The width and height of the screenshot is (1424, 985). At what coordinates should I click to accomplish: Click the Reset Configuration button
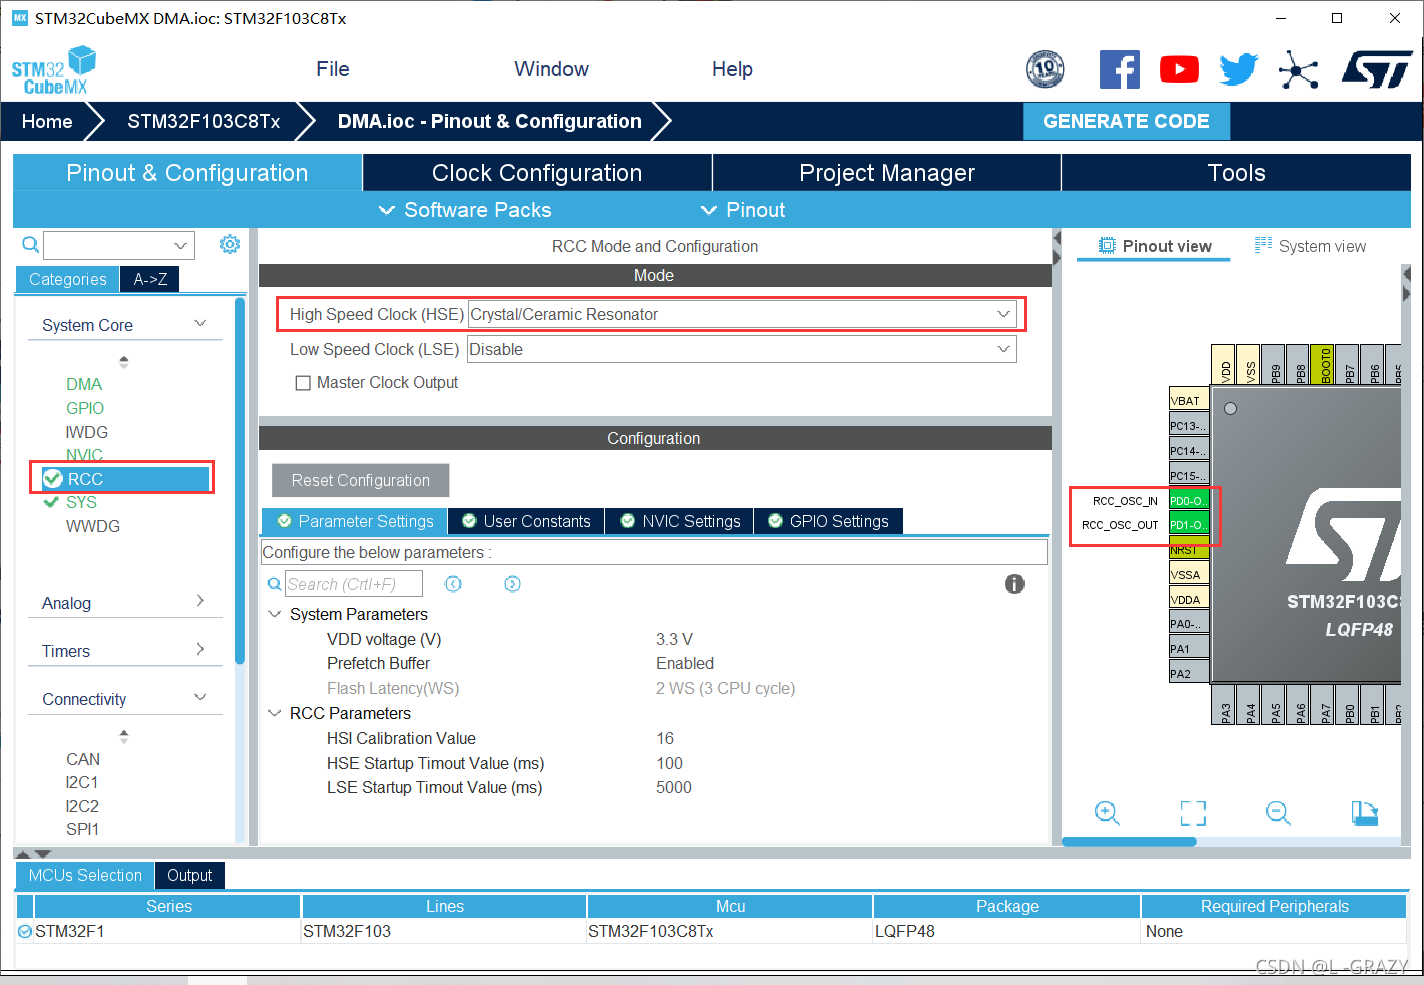click(360, 480)
